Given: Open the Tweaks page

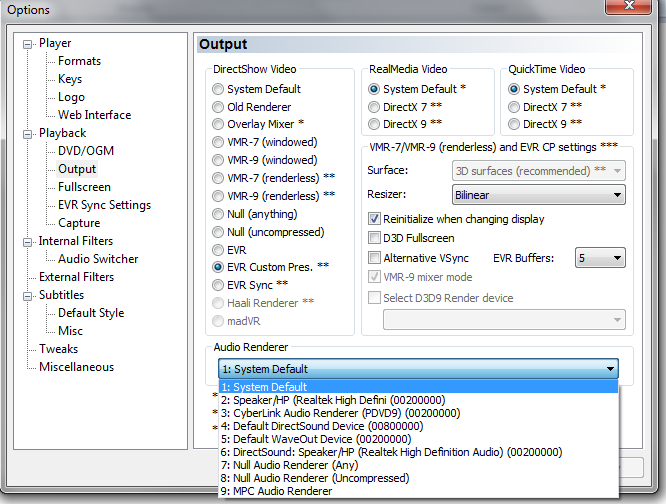Looking at the screenshot, I should (59, 349).
